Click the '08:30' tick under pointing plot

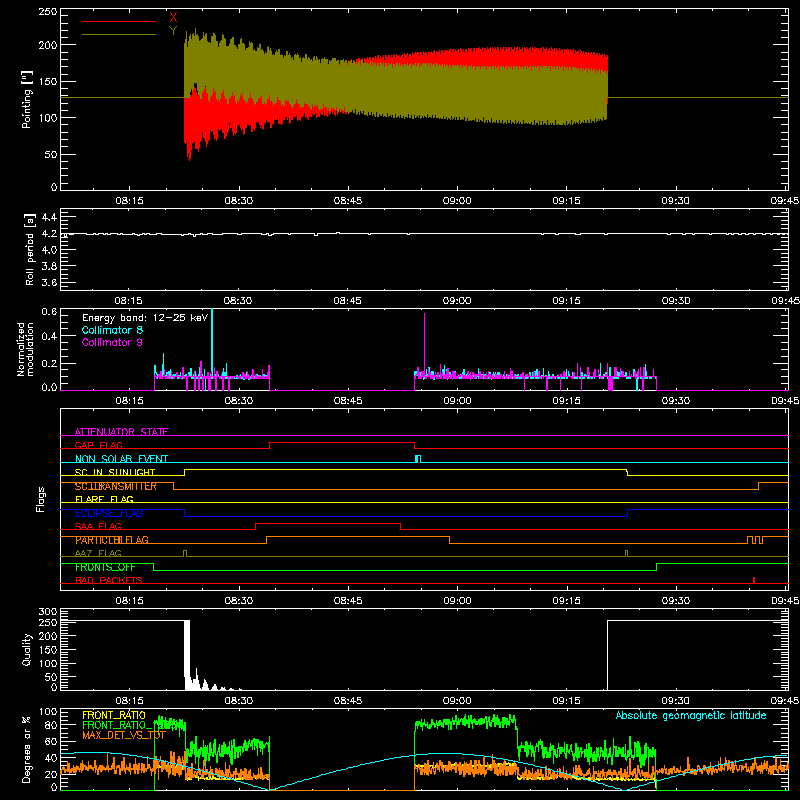(238, 201)
